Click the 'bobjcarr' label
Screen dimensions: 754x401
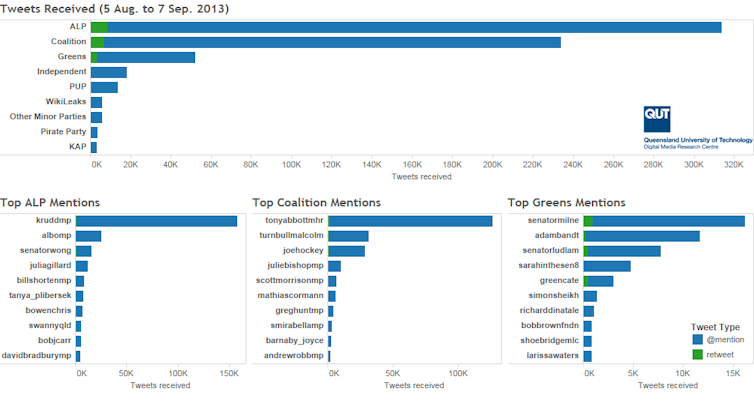click(x=54, y=340)
